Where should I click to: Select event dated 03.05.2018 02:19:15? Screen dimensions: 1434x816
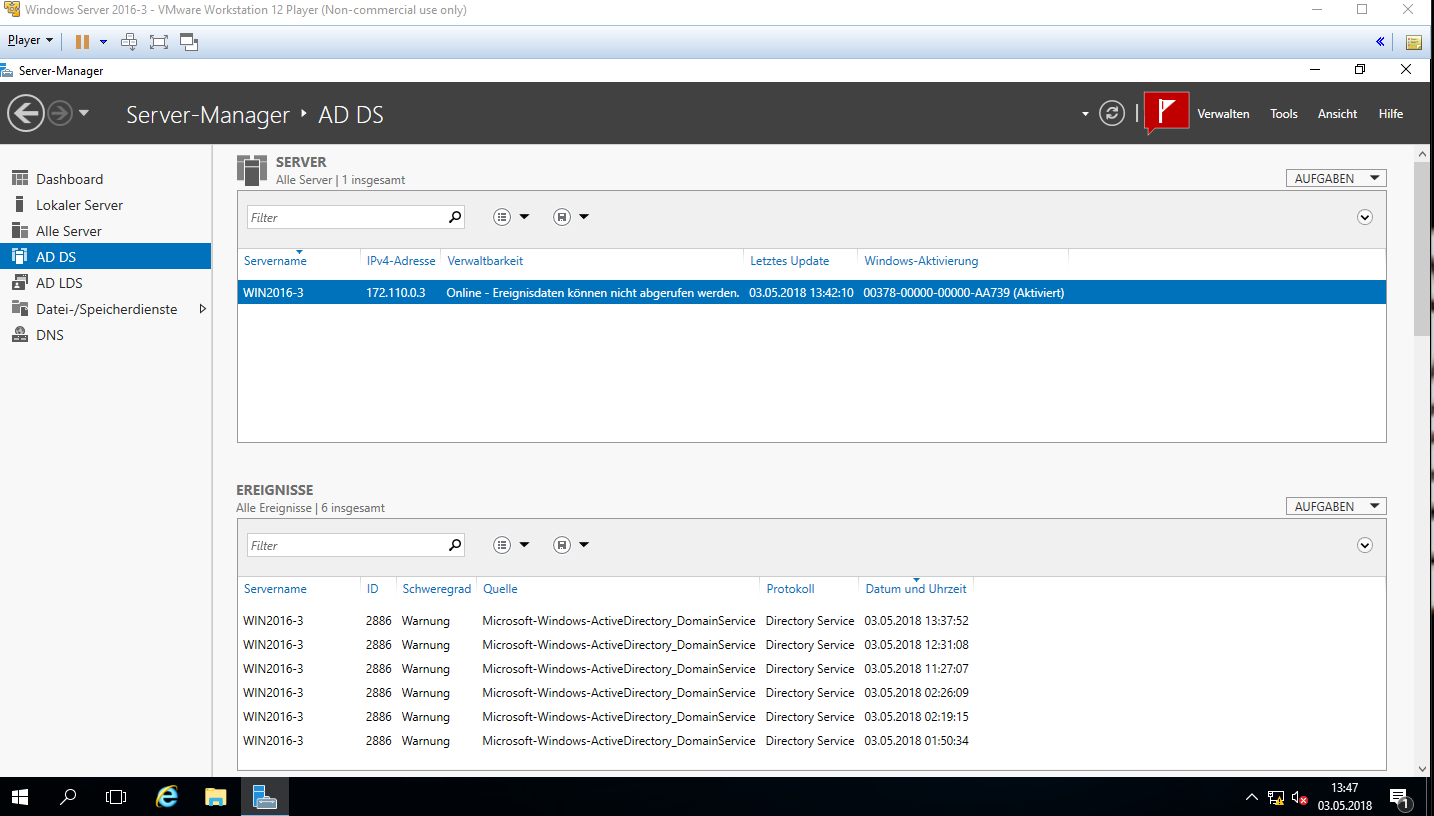click(x=811, y=717)
